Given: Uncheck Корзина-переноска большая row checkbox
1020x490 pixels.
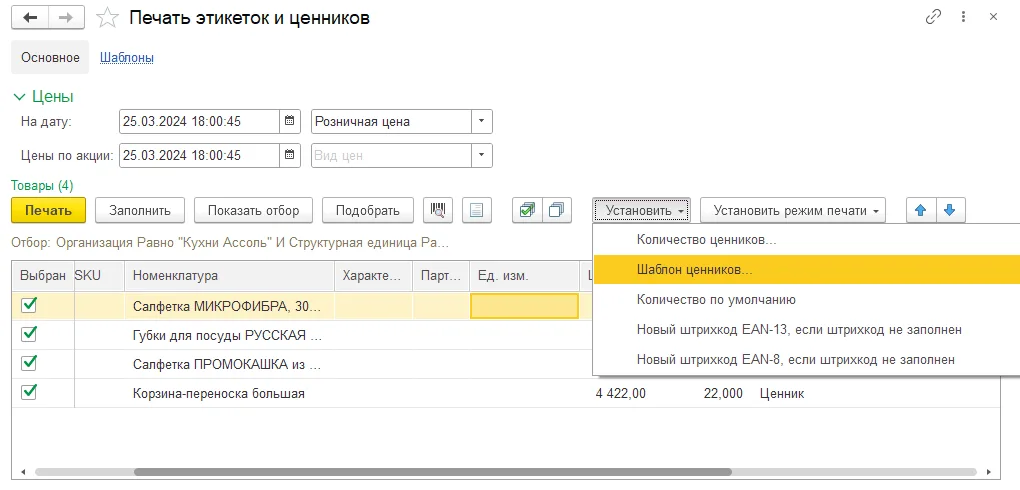Looking at the screenshot, I should (29, 392).
